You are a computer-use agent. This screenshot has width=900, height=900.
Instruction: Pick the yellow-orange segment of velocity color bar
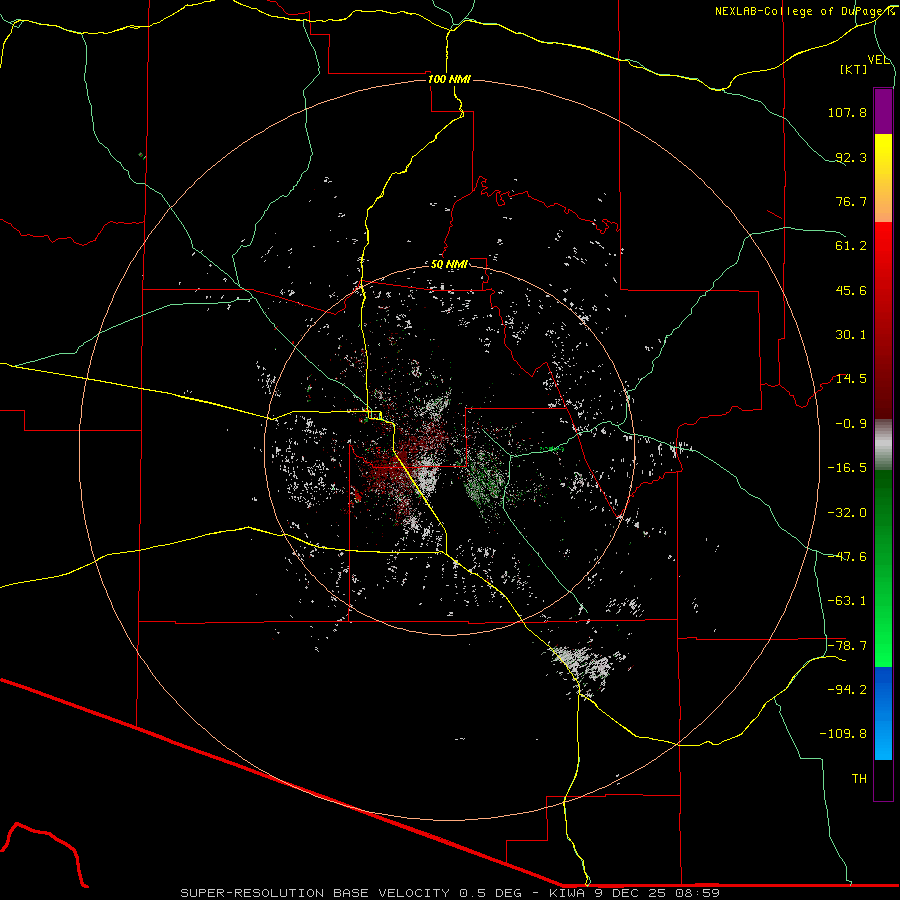(x=883, y=178)
